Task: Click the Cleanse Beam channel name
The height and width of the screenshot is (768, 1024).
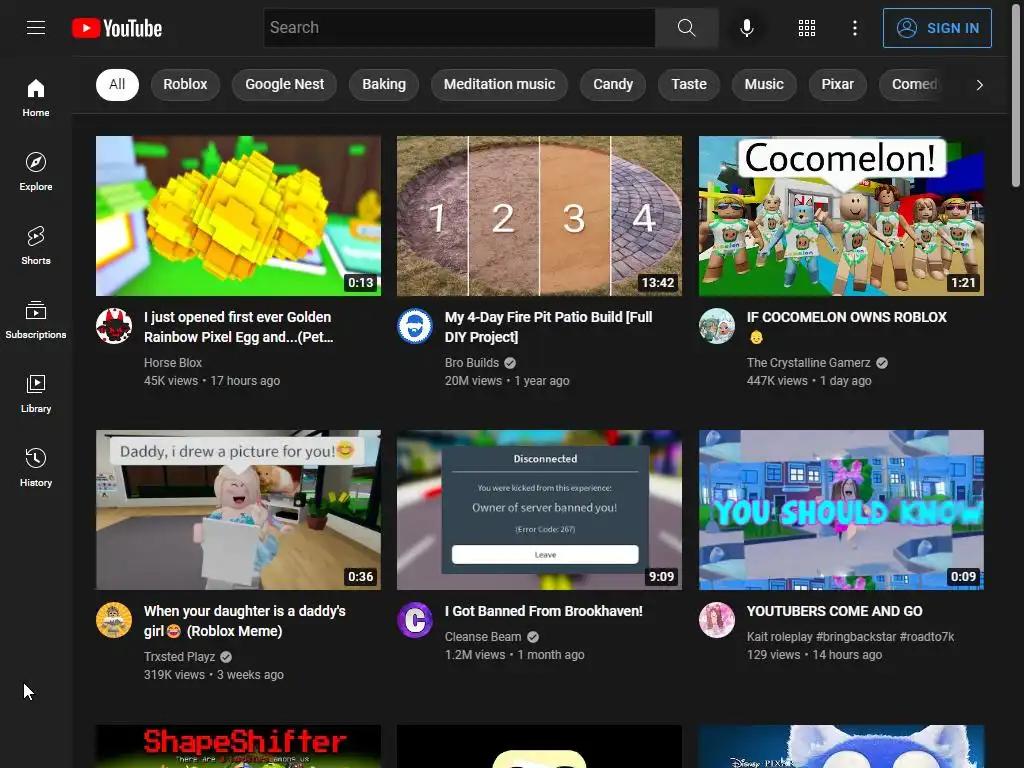Action: click(483, 637)
